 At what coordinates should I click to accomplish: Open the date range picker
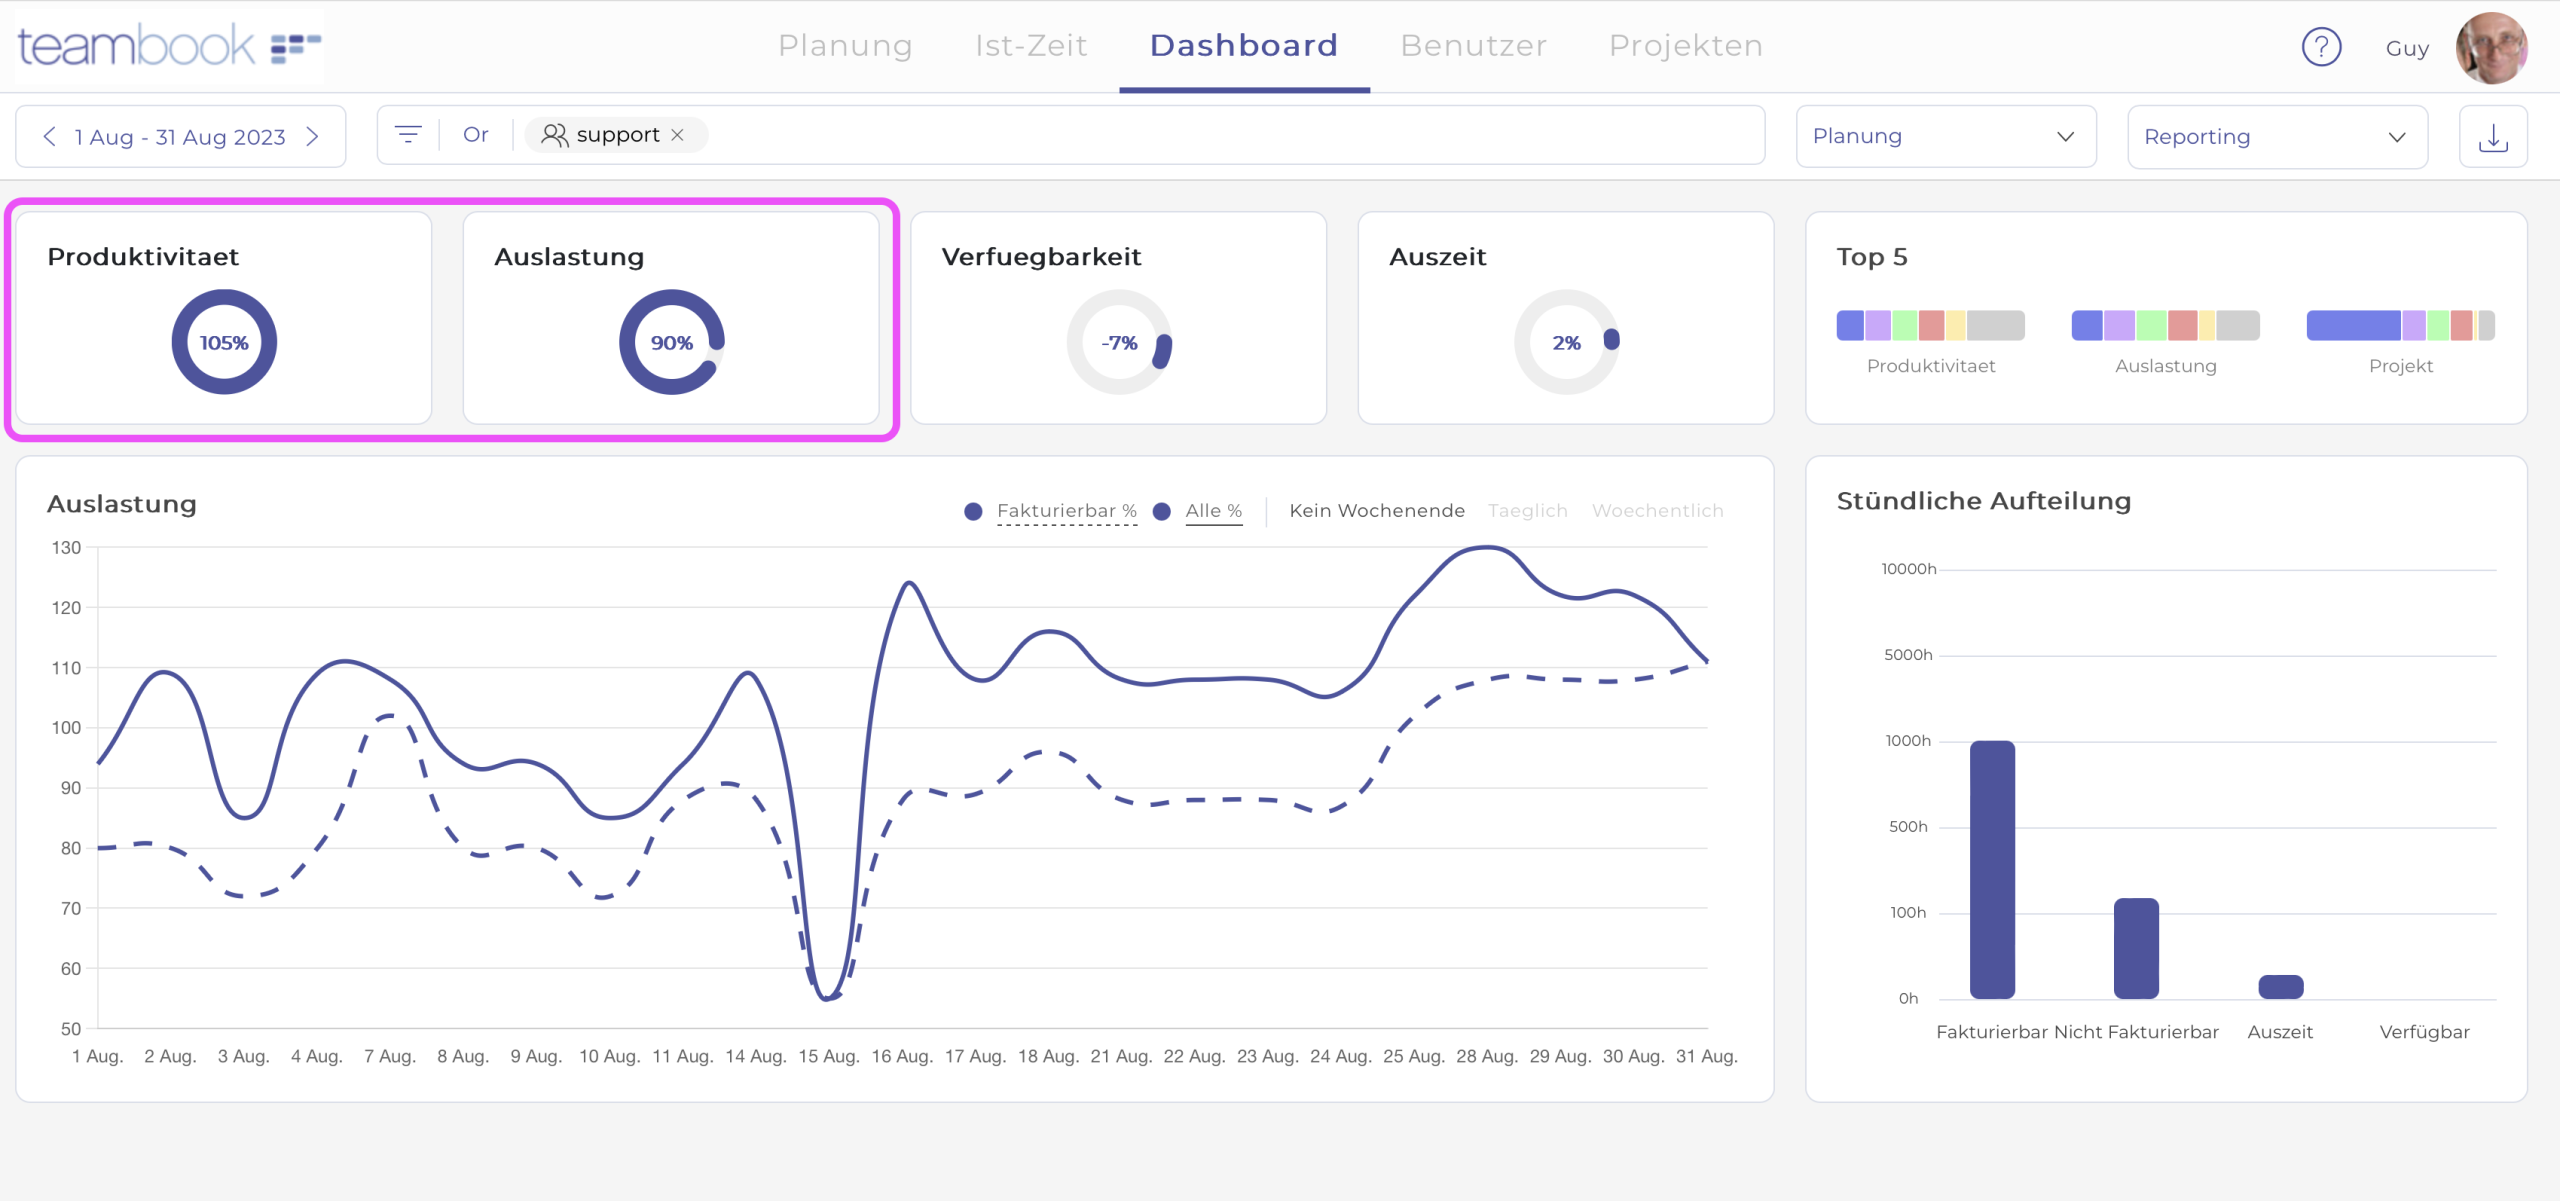(180, 136)
